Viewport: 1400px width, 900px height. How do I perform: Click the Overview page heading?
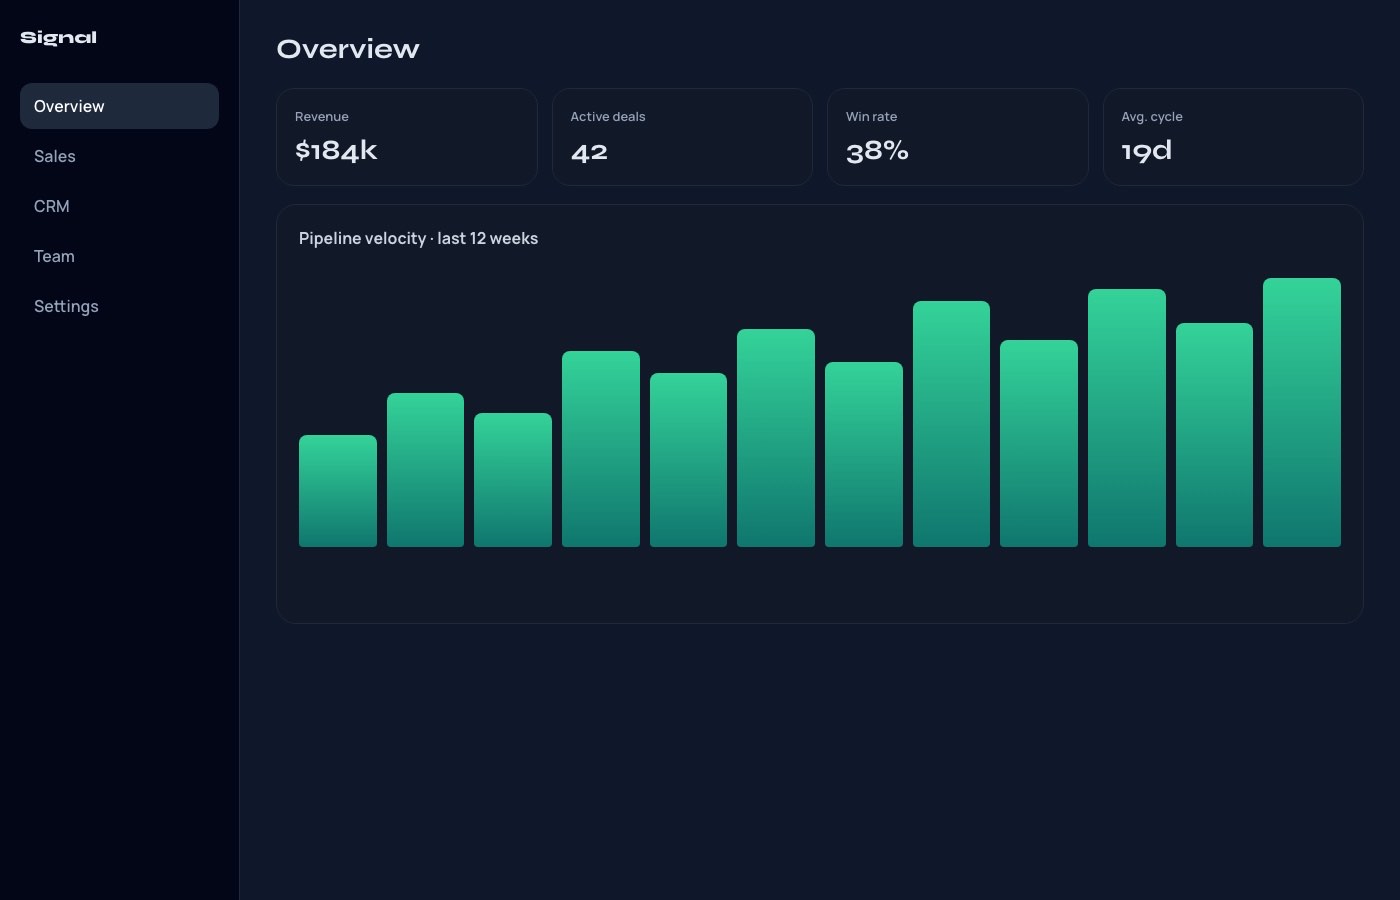pyautogui.click(x=348, y=49)
